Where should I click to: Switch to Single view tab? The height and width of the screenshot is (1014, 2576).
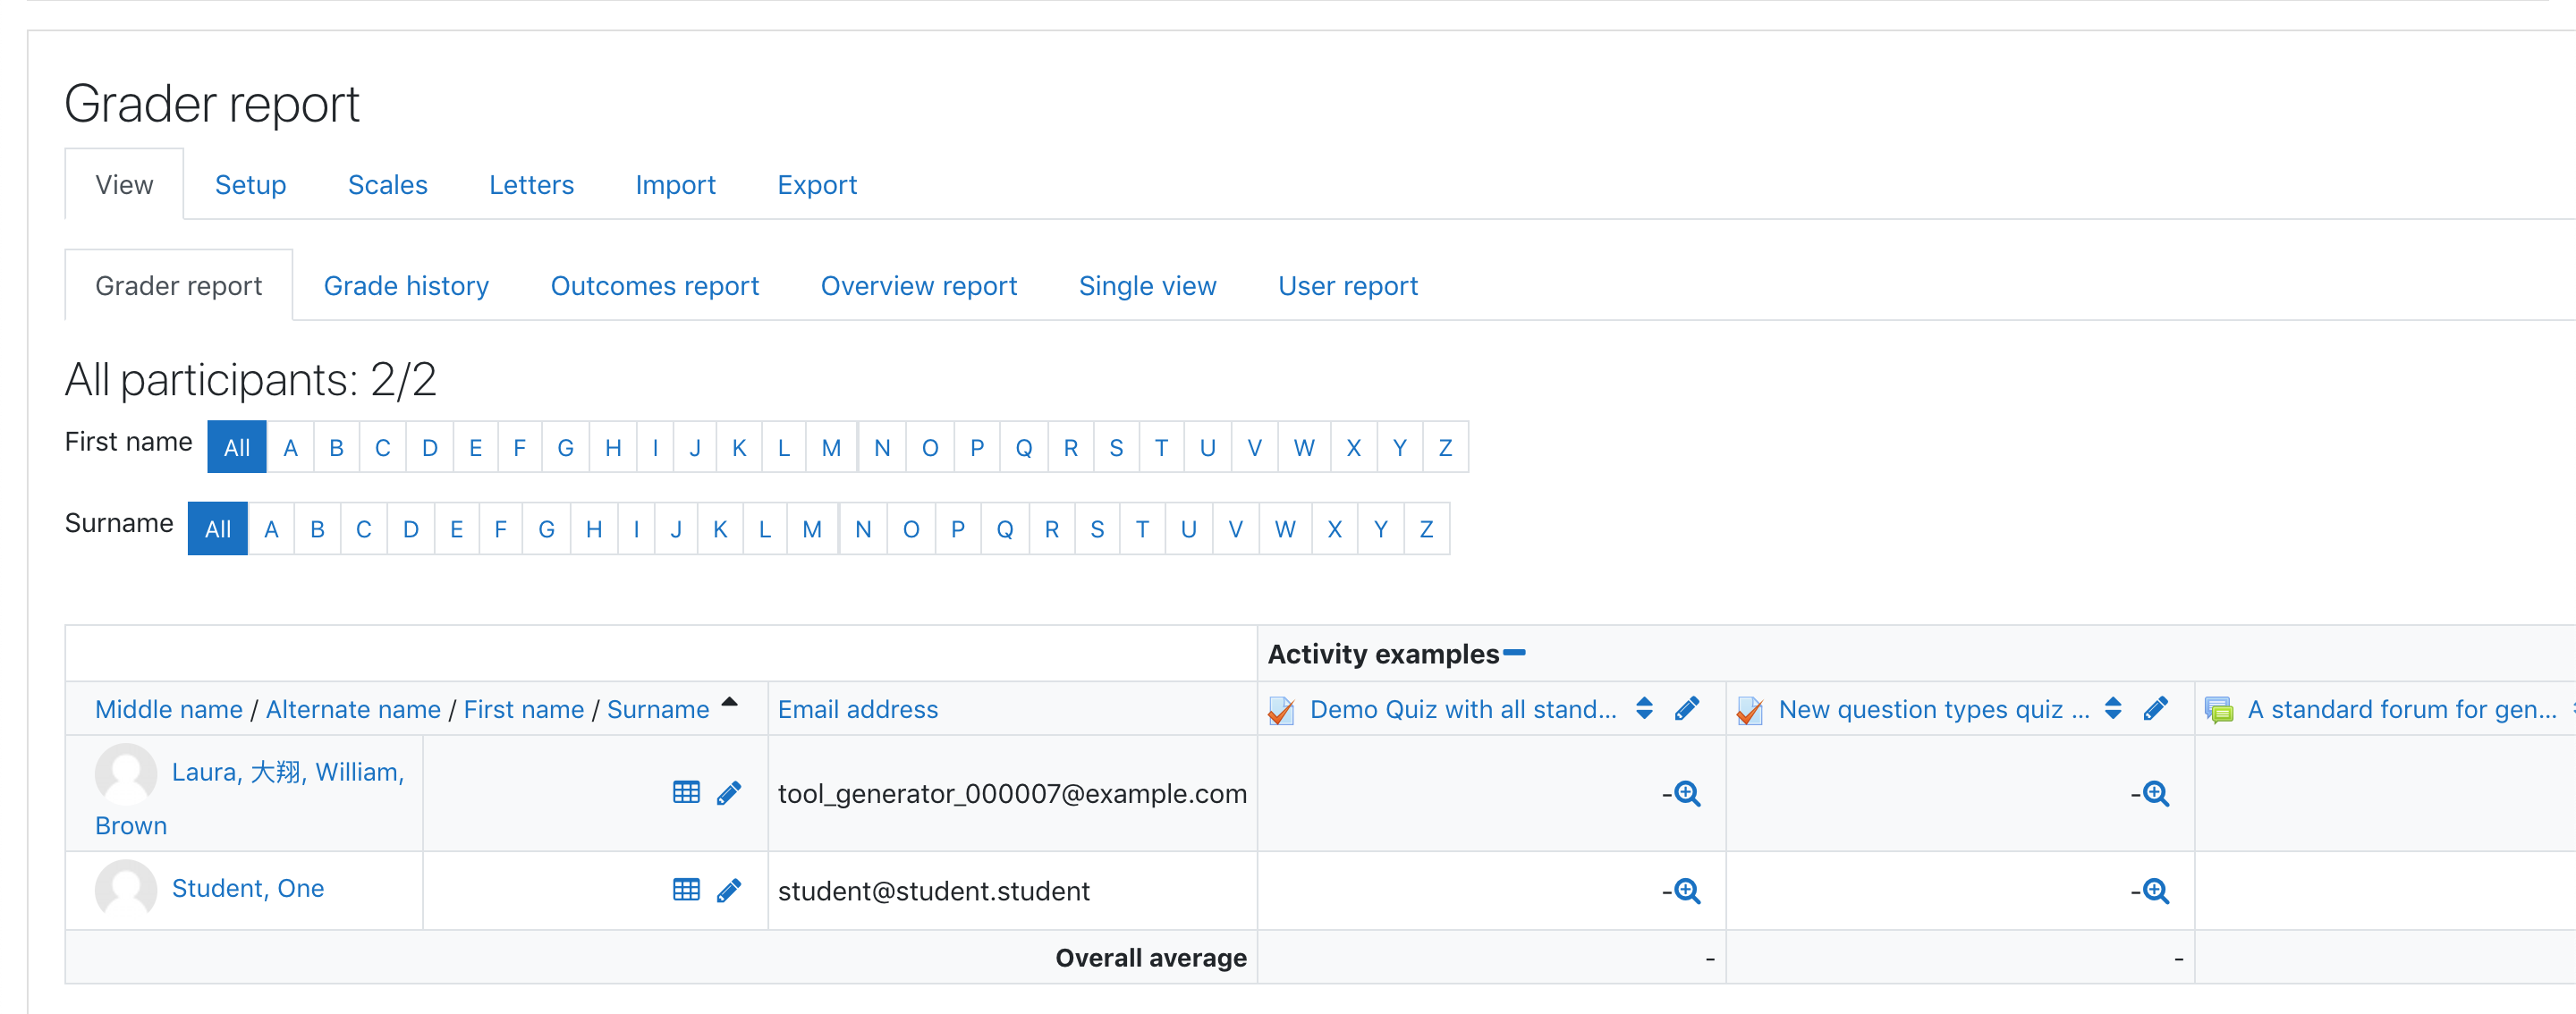(x=1147, y=286)
